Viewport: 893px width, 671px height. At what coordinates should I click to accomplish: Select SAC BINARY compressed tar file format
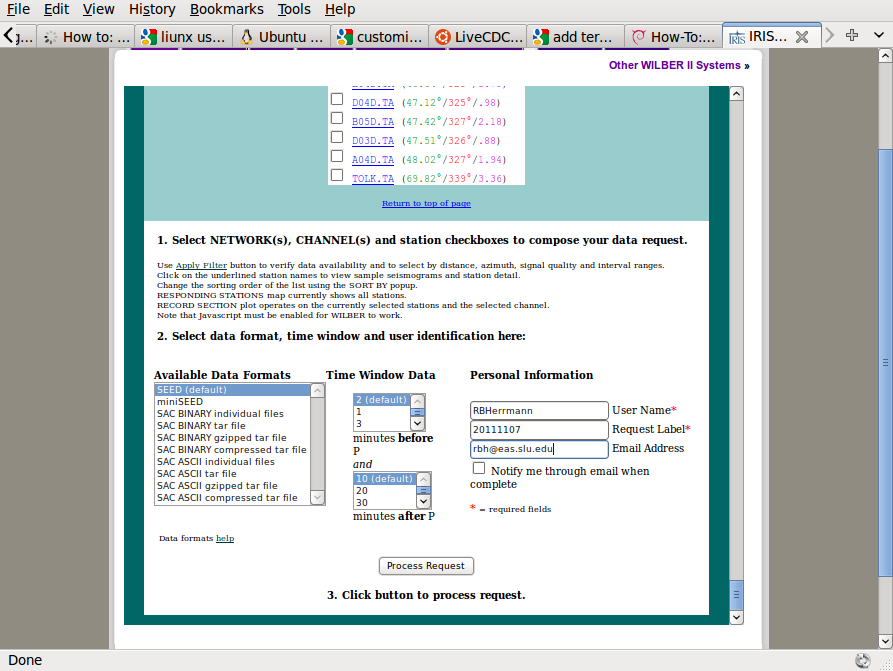(233, 449)
